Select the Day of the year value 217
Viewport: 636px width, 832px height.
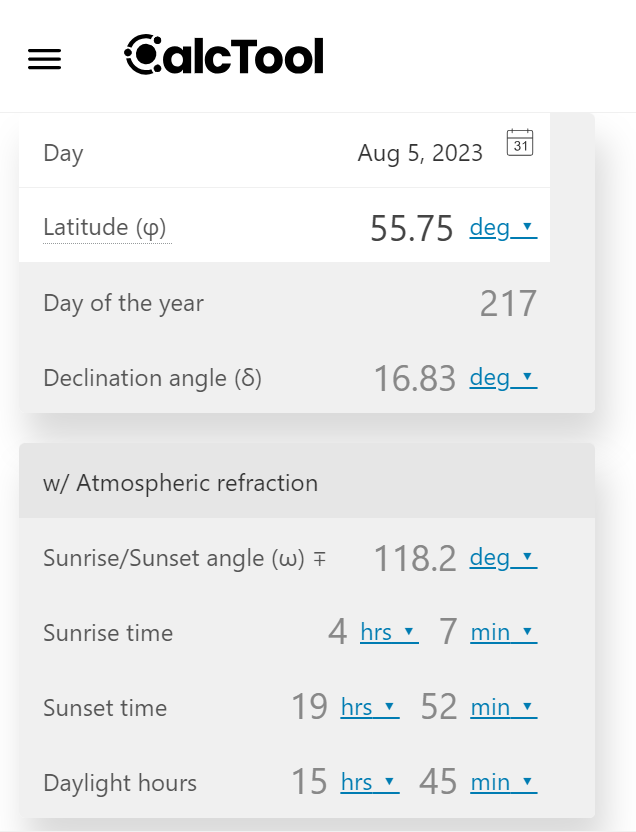(x=508, y=304)
